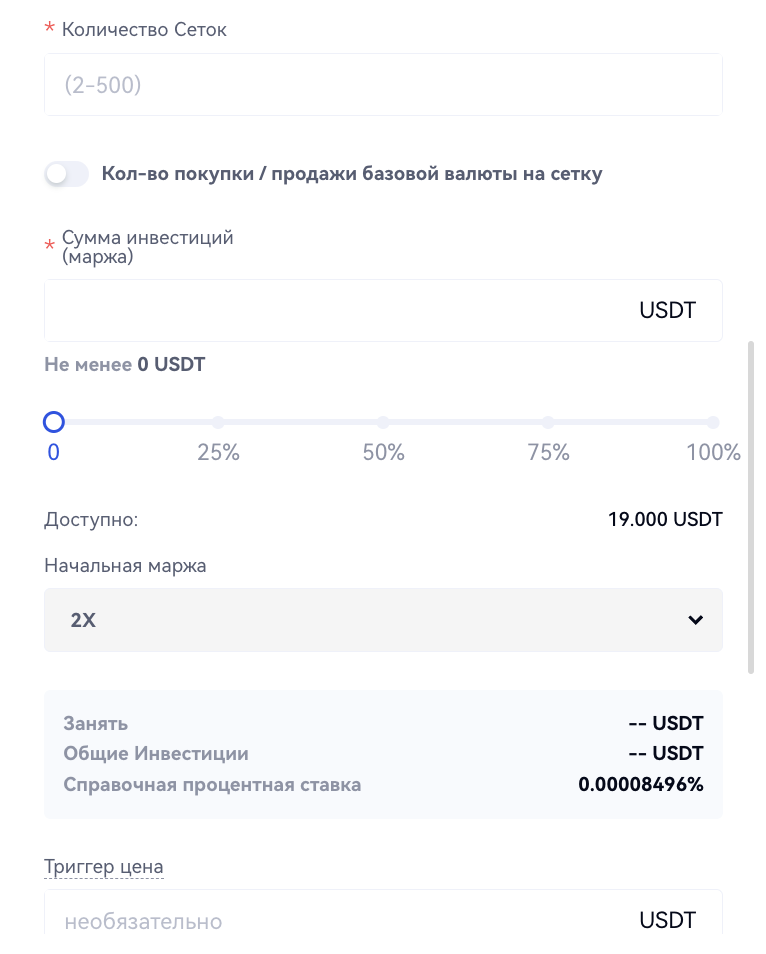Click the available balance 19.000 USDT
The height and width of the screenshot is (954, 766).
coord(664,519)
